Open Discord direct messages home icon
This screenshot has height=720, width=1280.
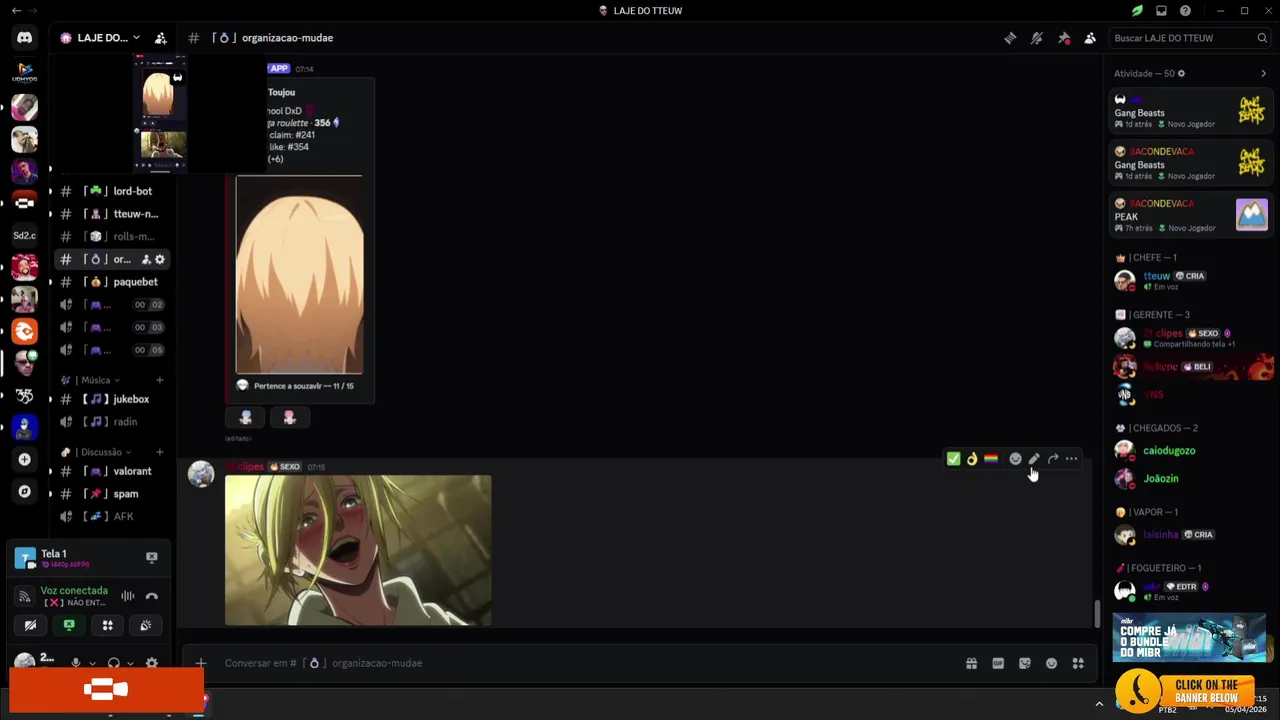(x=24, y=38)
